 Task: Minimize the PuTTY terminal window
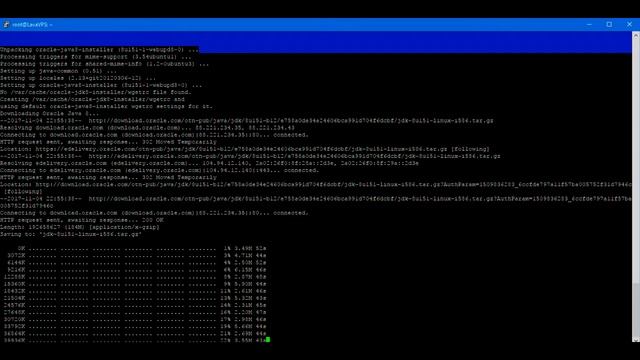pos(589,24)
